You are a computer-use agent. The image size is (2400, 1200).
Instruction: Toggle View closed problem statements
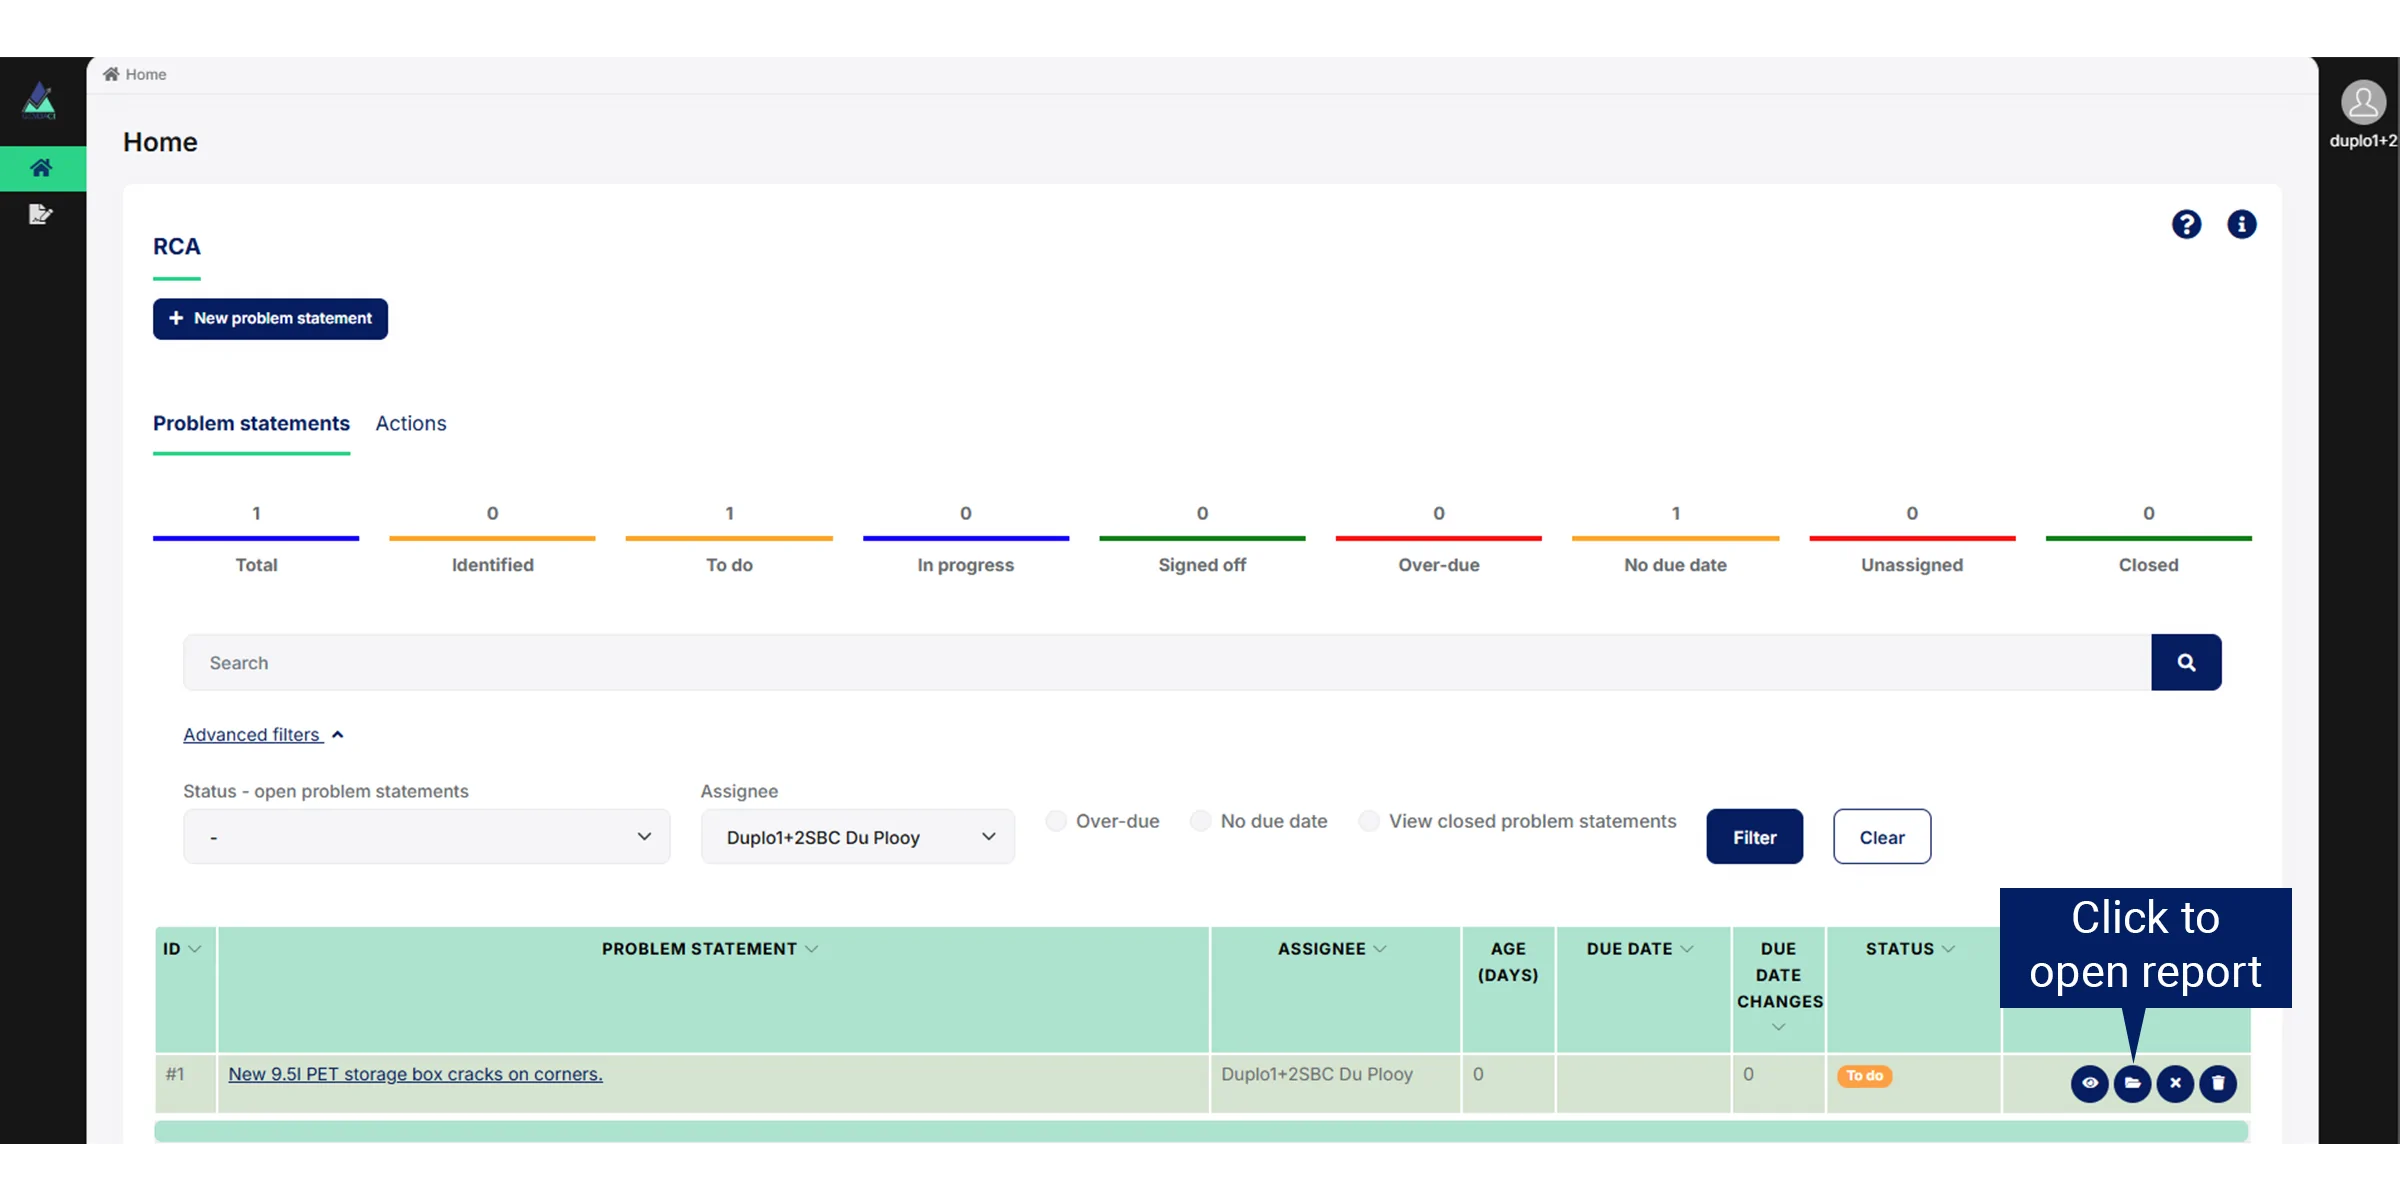pos(1369,821)
